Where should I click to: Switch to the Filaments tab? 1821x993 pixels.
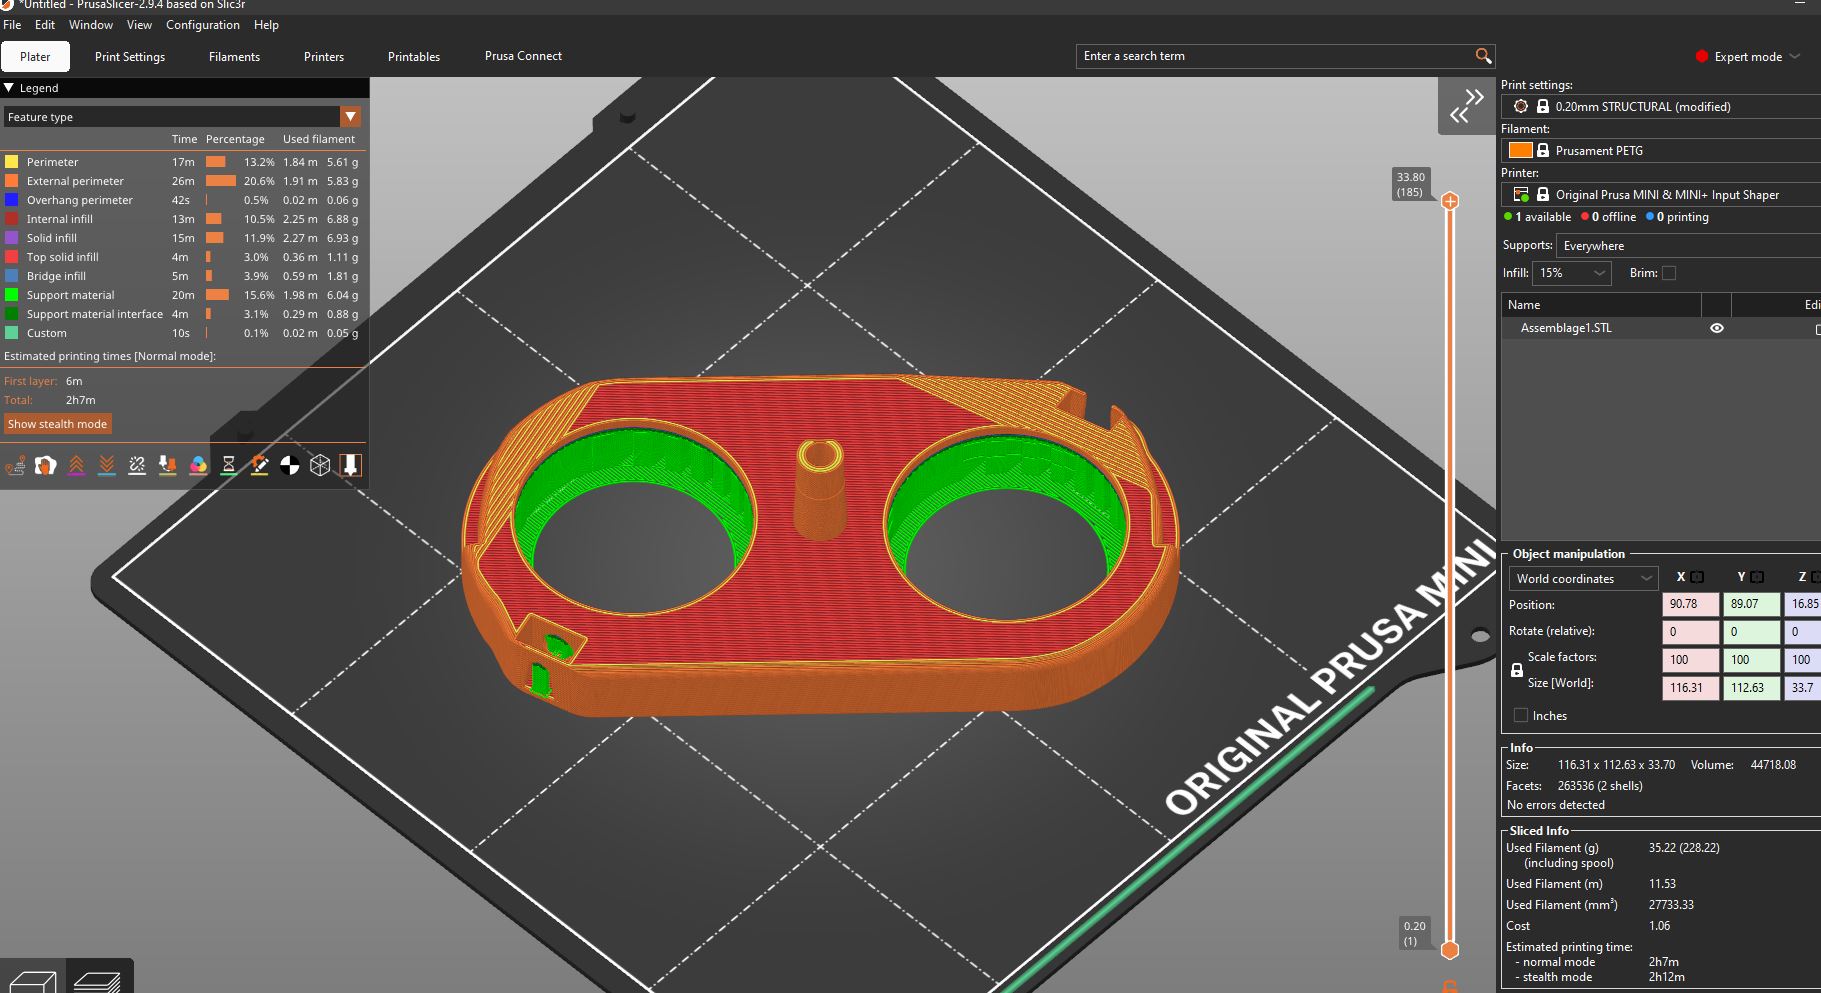[234, 57]
